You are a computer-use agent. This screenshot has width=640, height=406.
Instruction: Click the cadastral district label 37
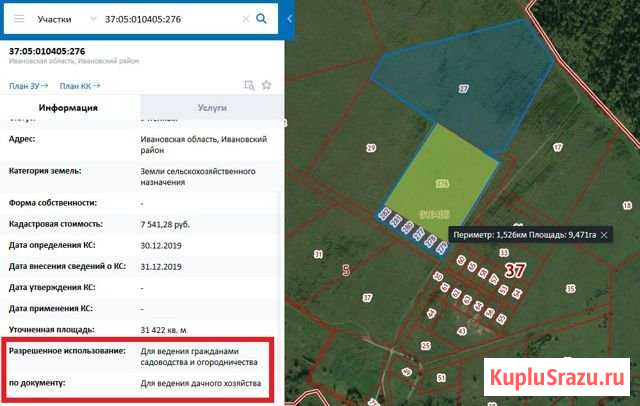tap(515, 270)
